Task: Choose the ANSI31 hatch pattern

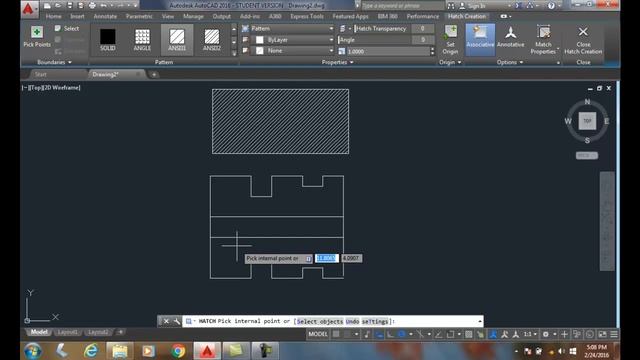Action: pyautogui.click(x=177, y=40)
